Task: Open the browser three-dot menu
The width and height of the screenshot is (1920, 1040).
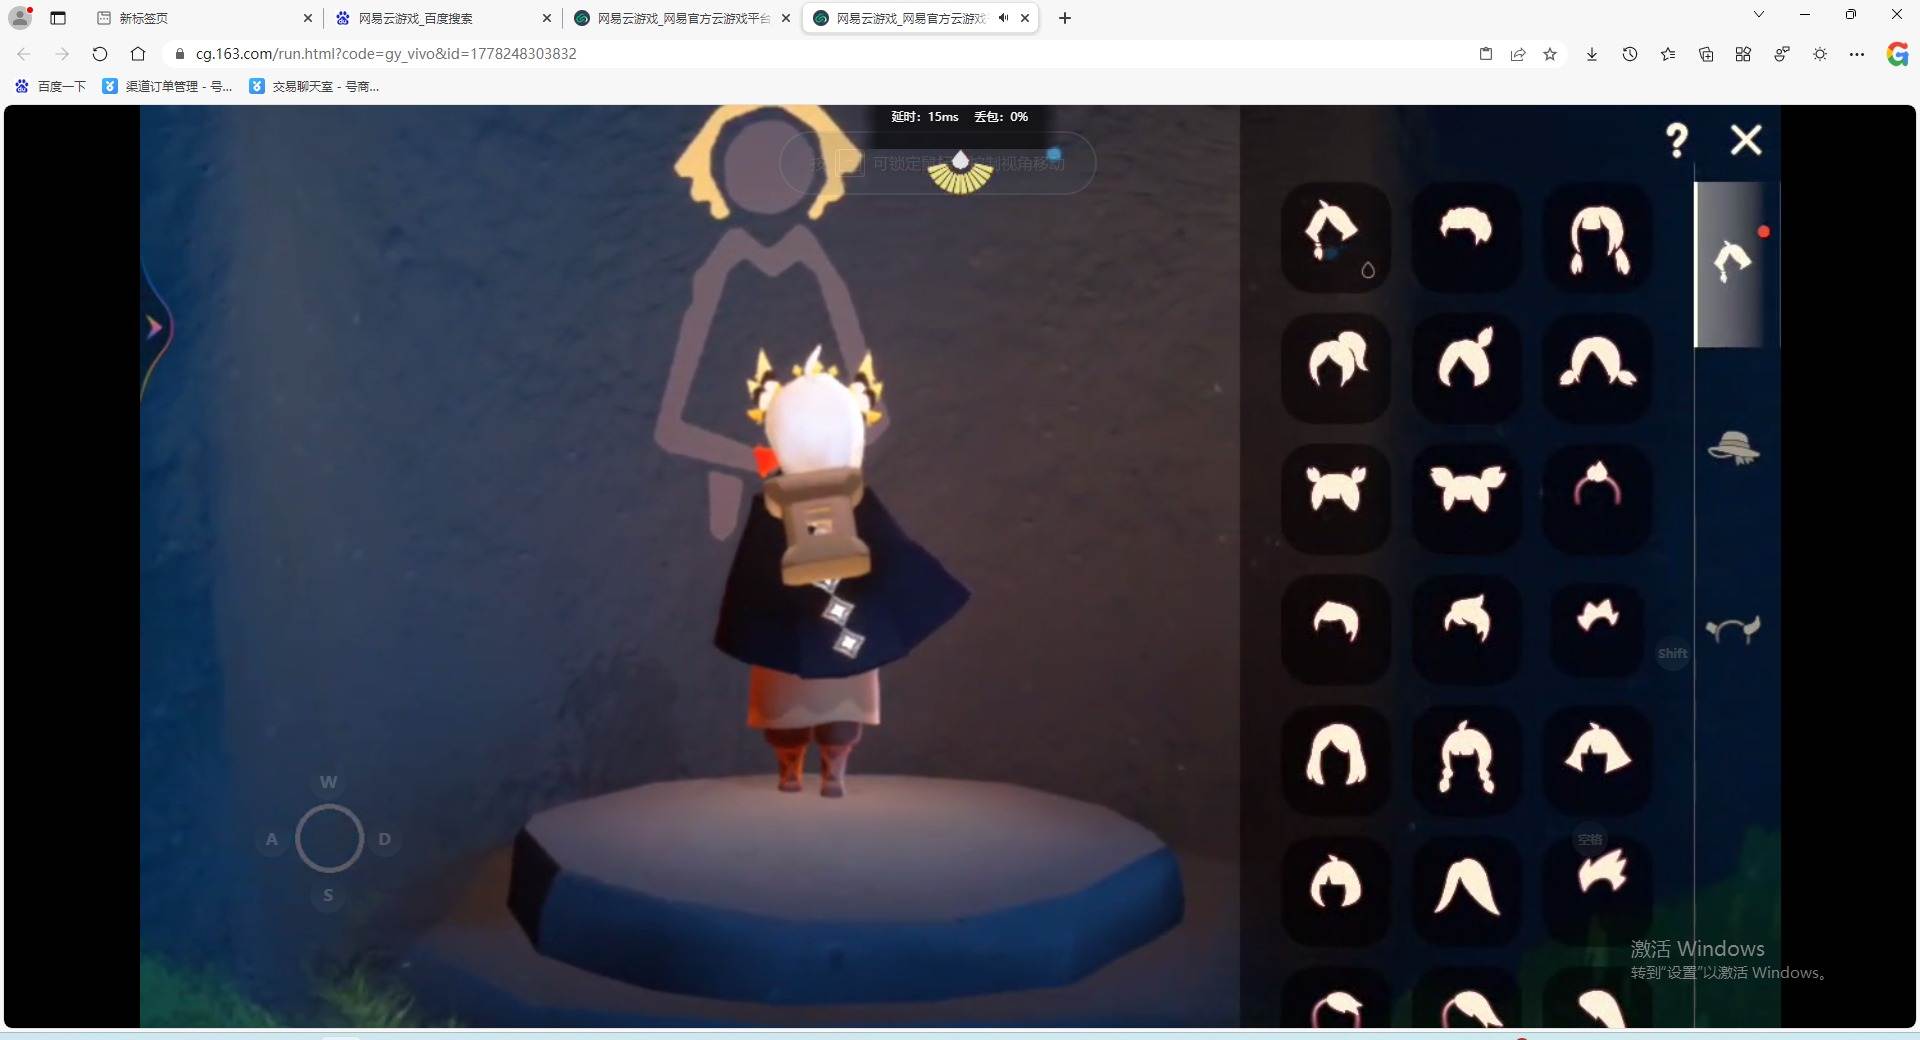Action: click(1857, 54)
